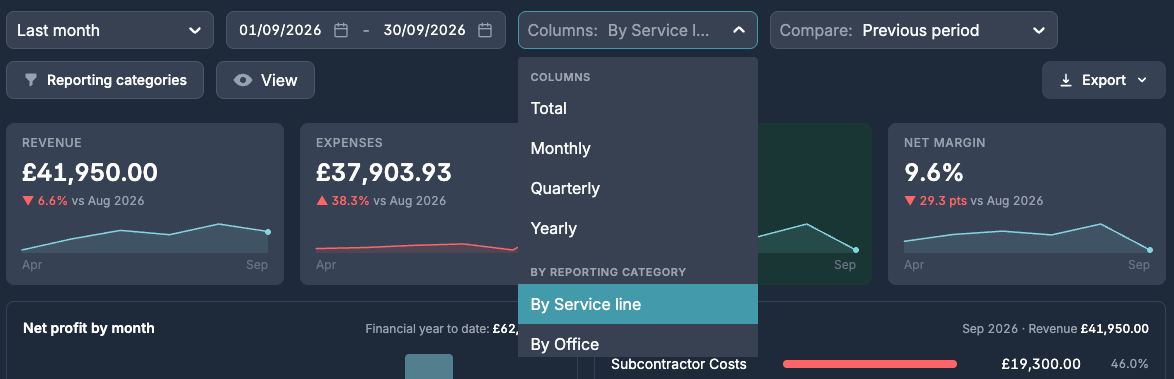Click the Revenue £41,950.00 card
Image resolution: width=1174 pixels, height=379 pixels.
pos(145,204)
